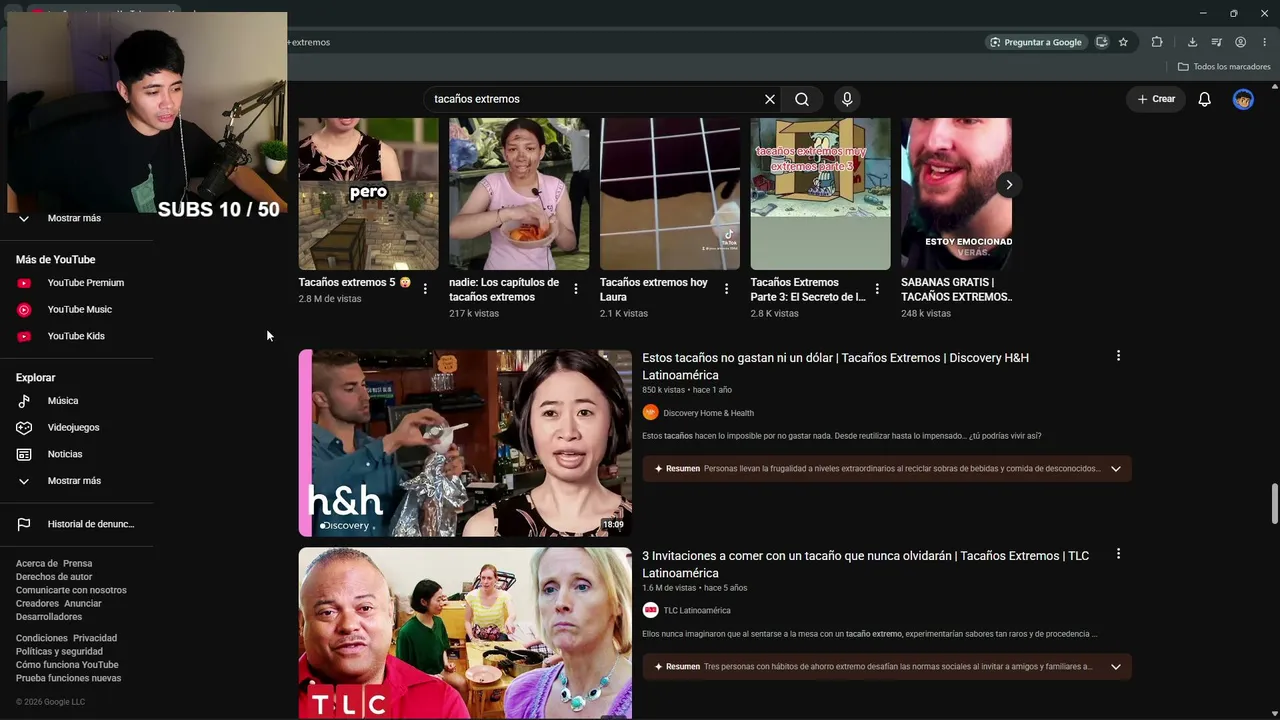Show next Shorts with the right arrow

coord(1009,185)
